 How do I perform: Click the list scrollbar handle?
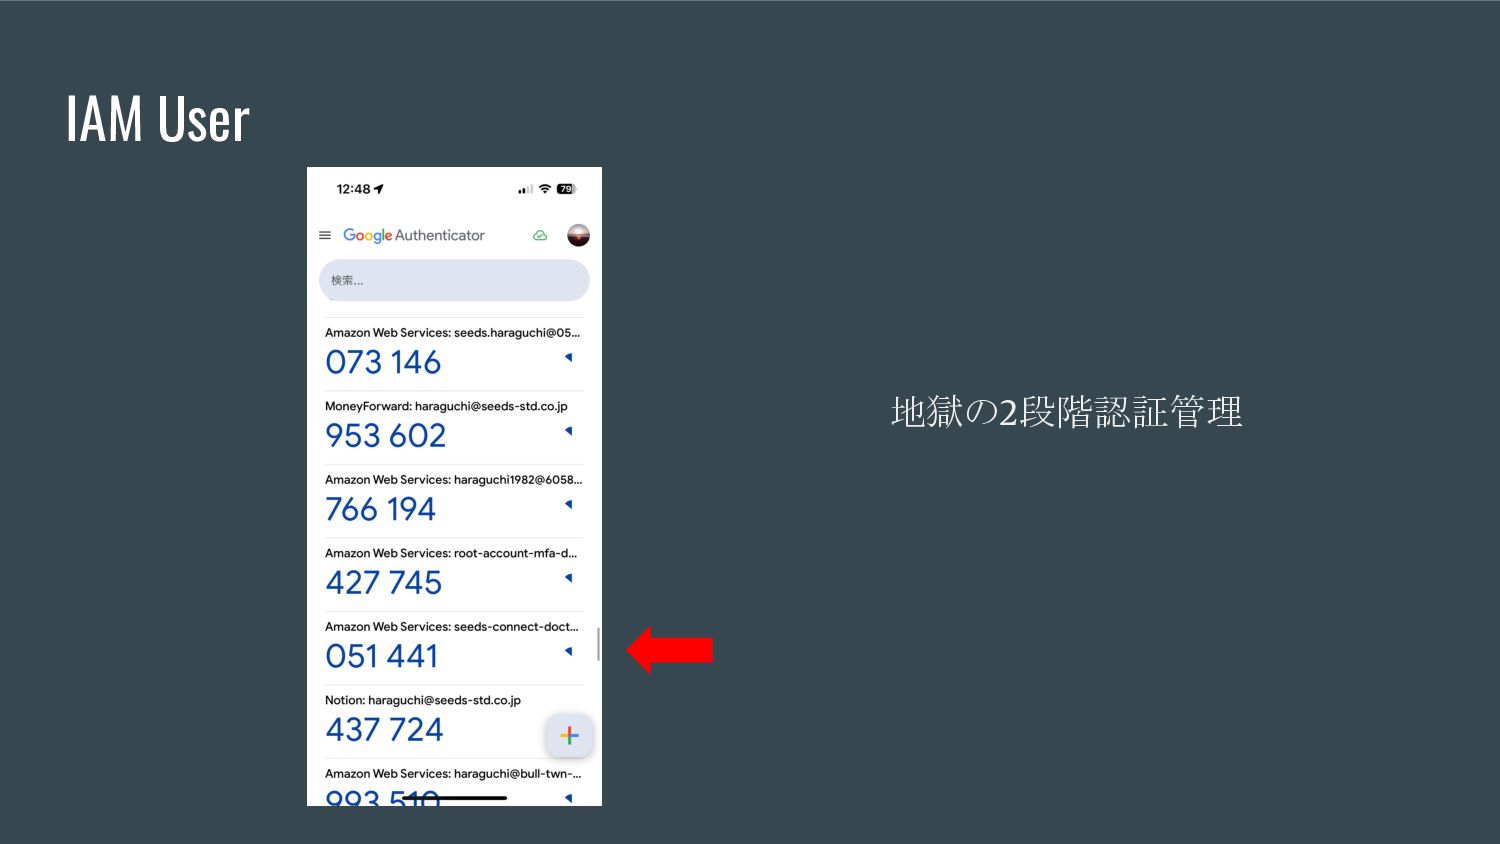(x=598, y=644)
